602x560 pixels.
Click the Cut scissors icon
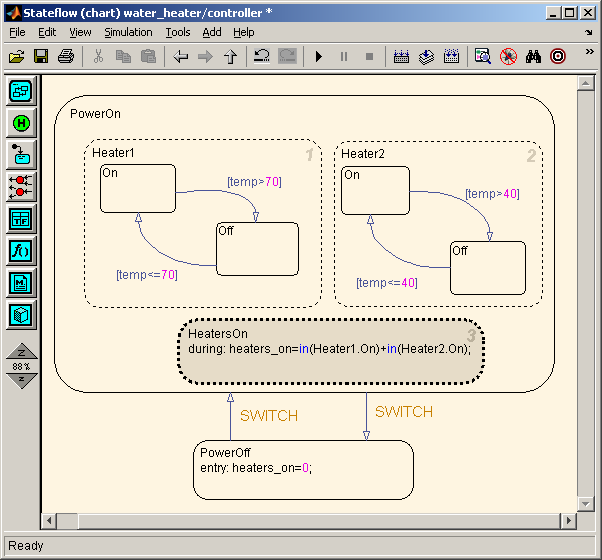pyautogui.click(x=98, y=57)
